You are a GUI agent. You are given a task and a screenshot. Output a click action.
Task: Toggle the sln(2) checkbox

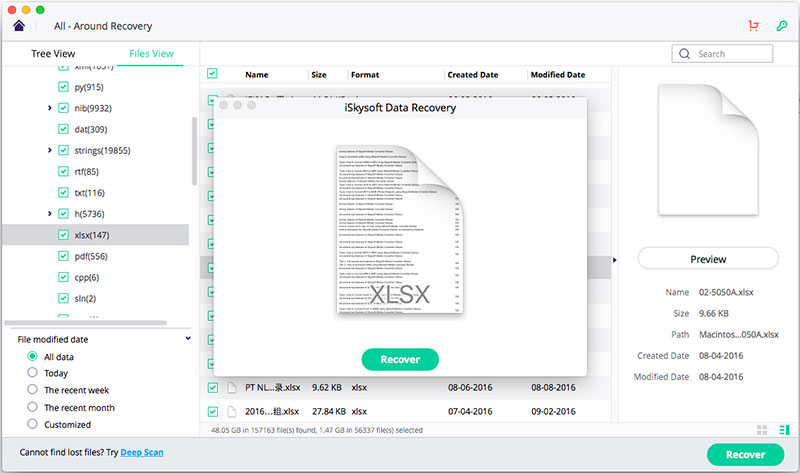[63, 298]
